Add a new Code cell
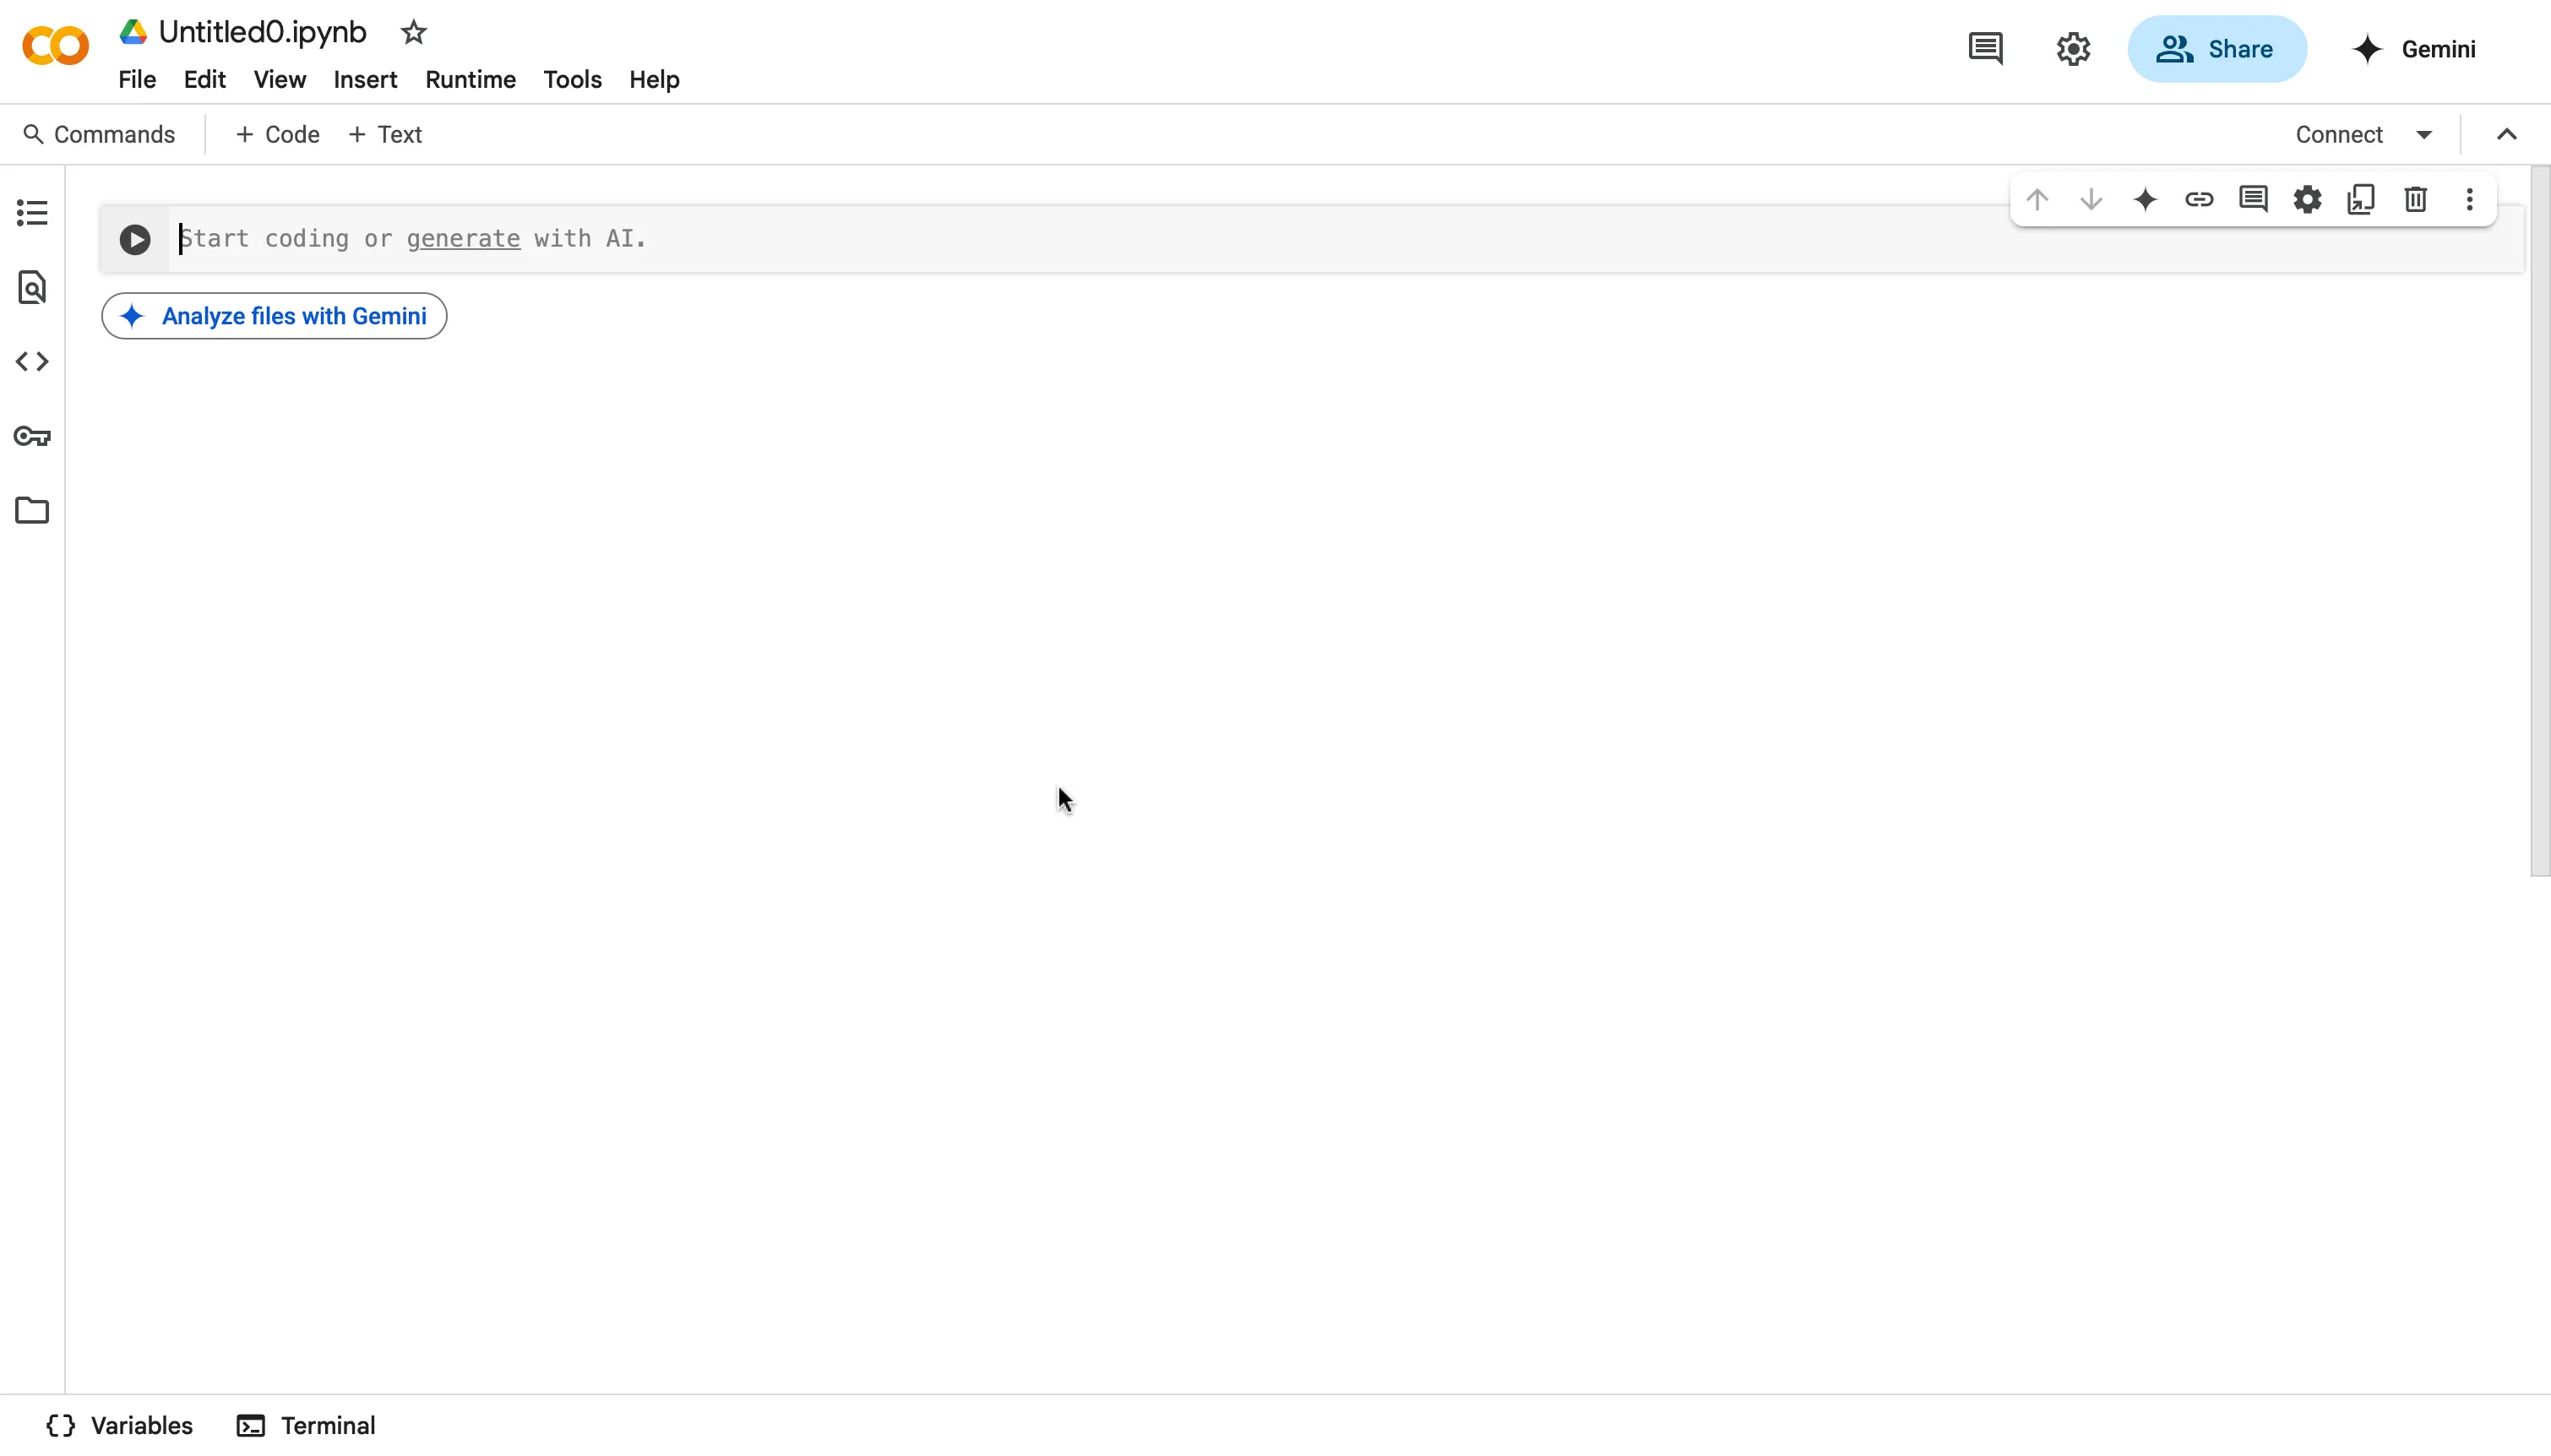 (x=278, y=134)
